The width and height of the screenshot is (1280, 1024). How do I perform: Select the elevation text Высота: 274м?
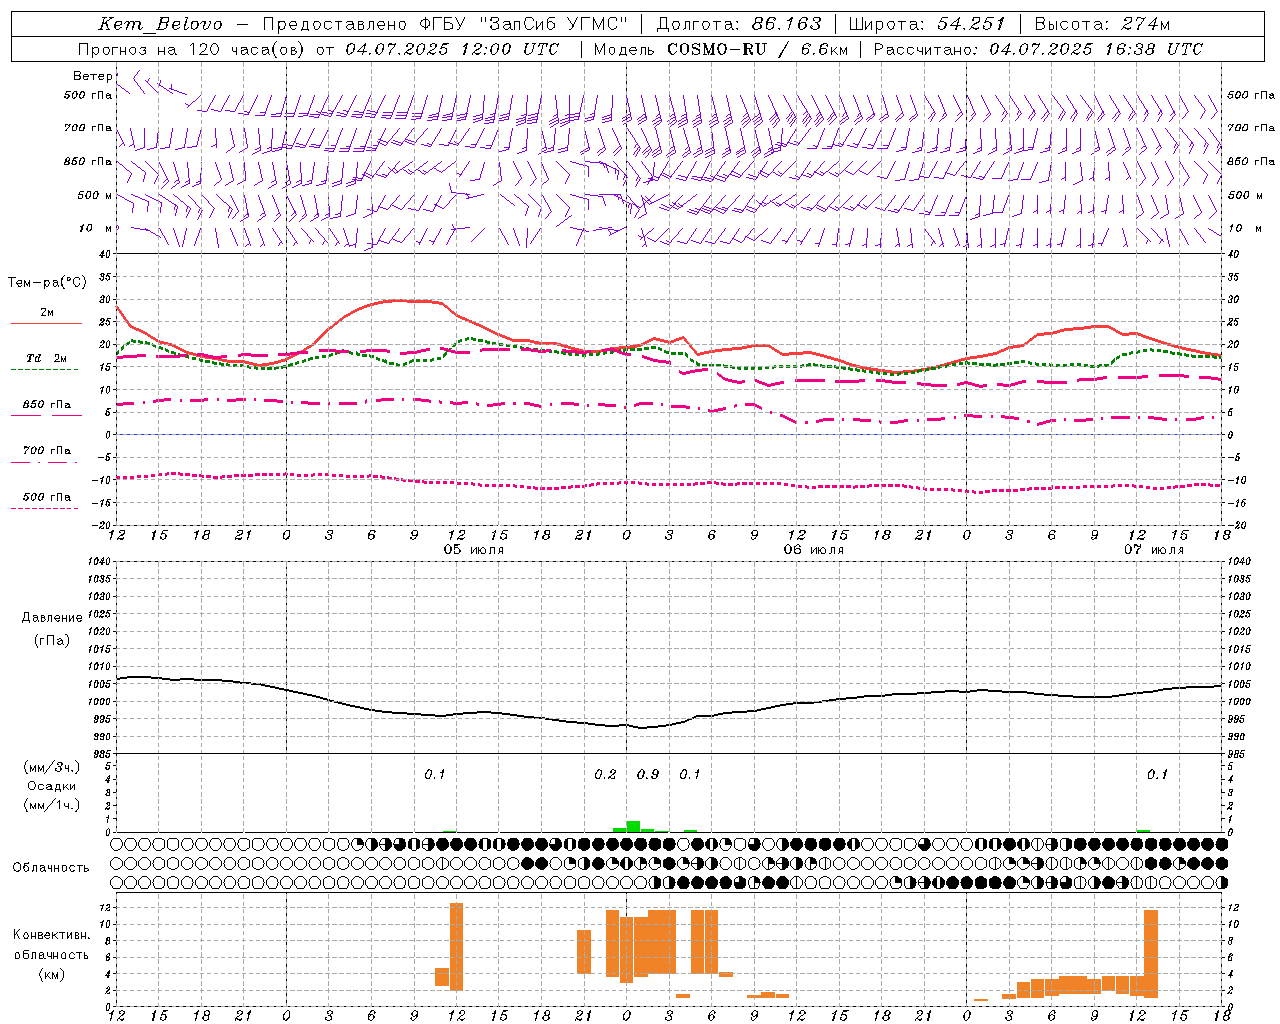click(x=1101, y=24)
